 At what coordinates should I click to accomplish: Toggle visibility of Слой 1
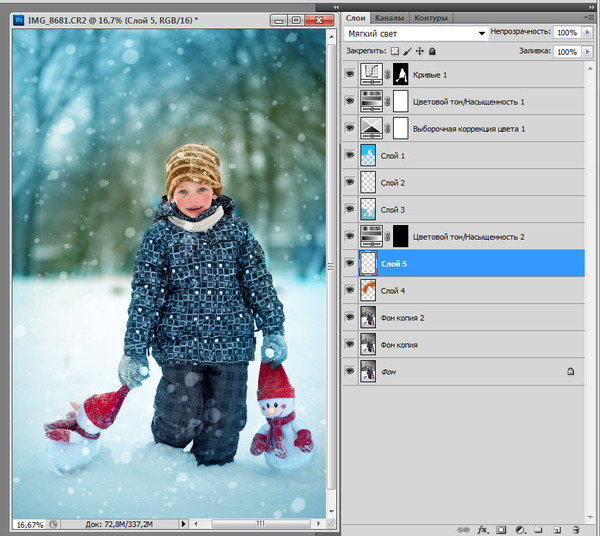coord(349,155)
